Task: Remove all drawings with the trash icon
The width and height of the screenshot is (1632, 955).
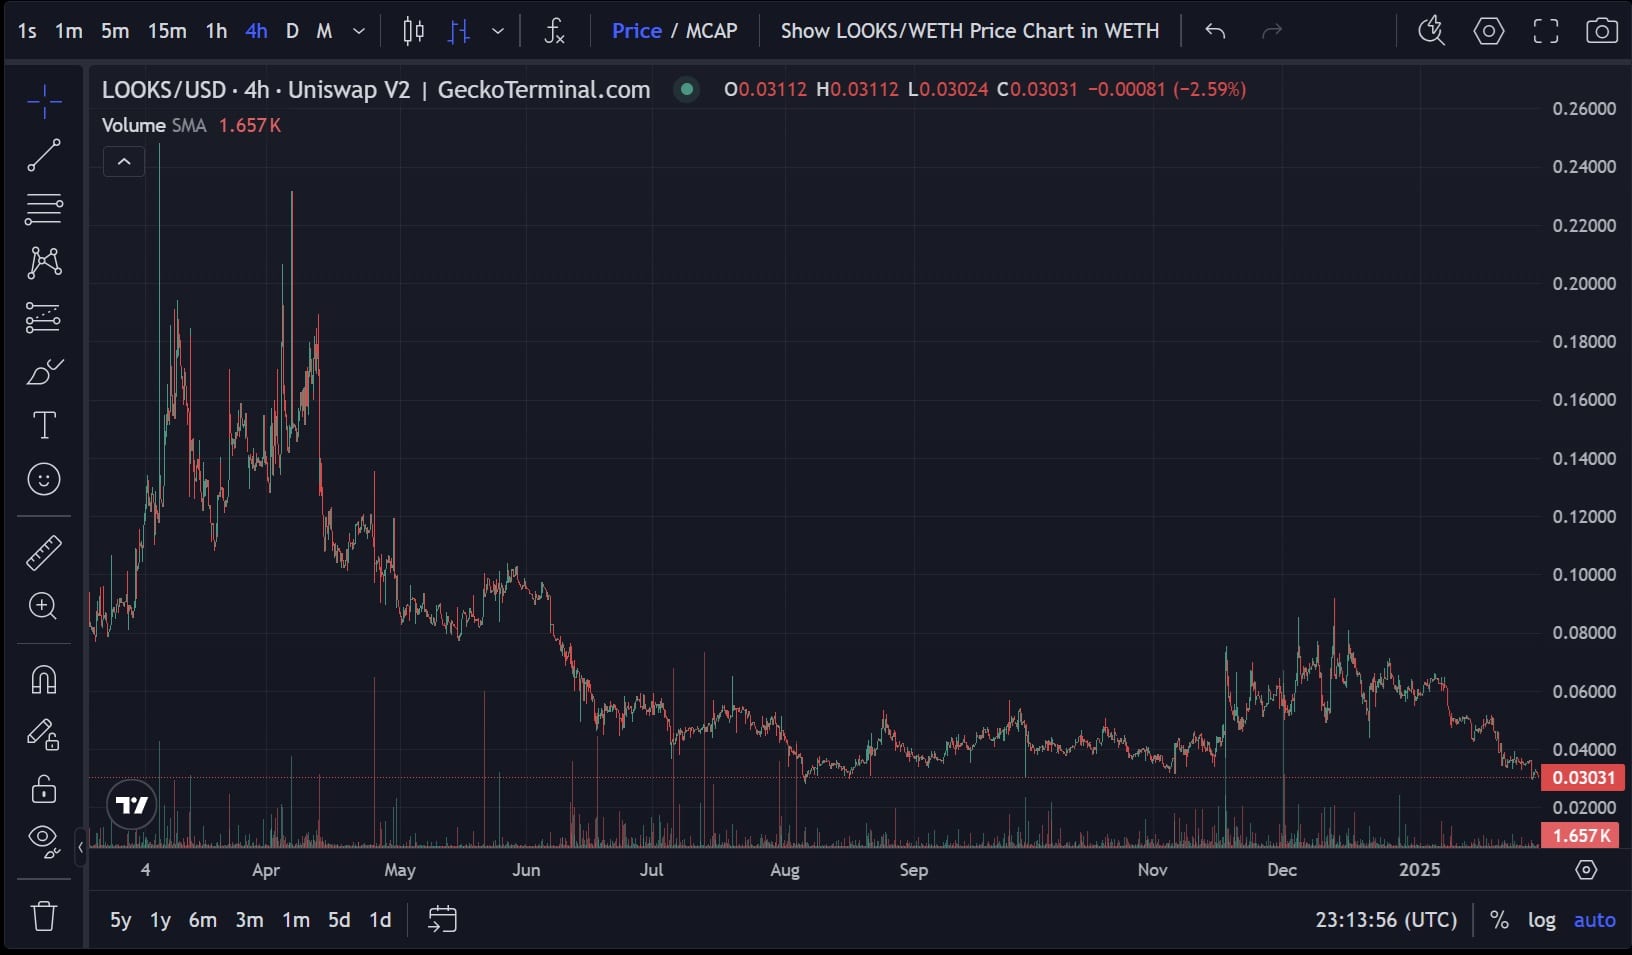Action: tap(43, 915)
